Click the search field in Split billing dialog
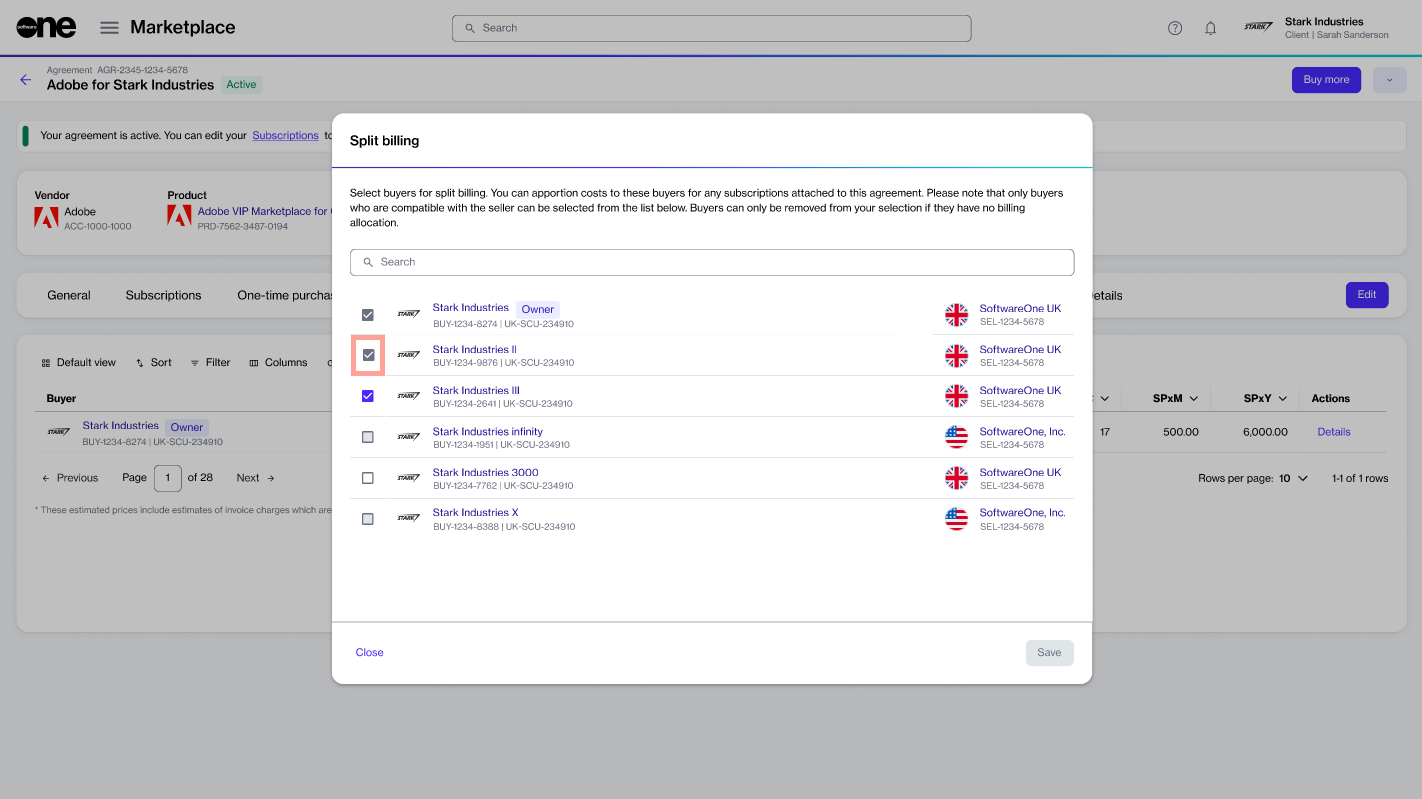The image size is (1422, 799). [712, 262]
